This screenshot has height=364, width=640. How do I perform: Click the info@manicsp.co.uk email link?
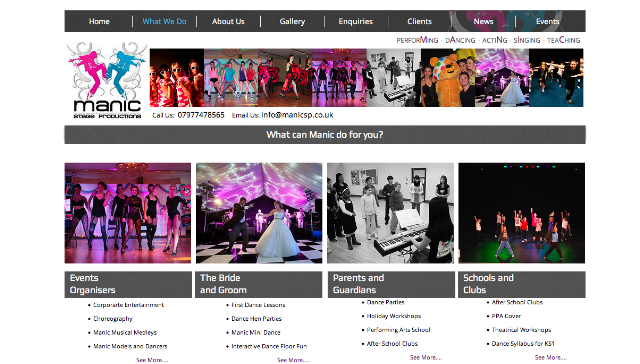pos(297,115)
